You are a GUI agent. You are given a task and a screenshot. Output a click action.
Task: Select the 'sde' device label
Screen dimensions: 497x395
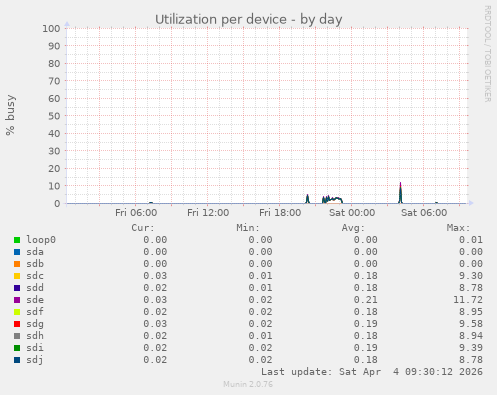[x=35, y=300]
